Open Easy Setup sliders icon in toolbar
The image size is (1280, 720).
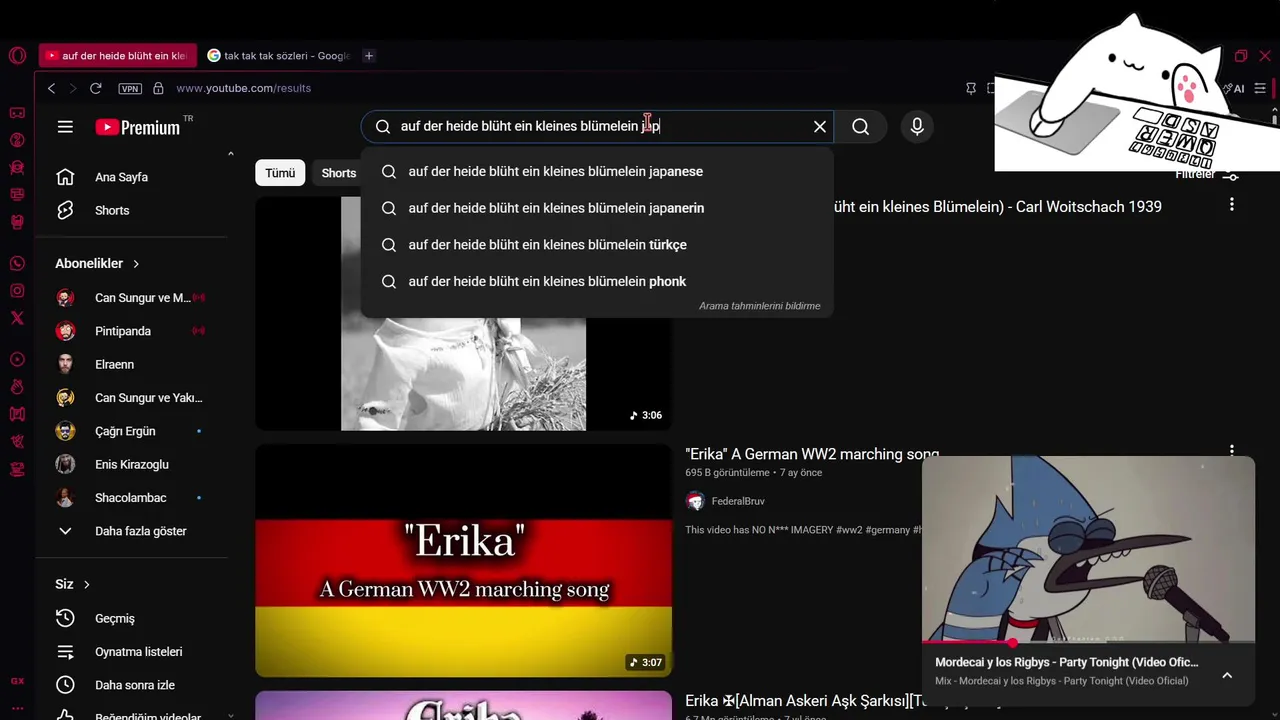[x=1260, y=88]
